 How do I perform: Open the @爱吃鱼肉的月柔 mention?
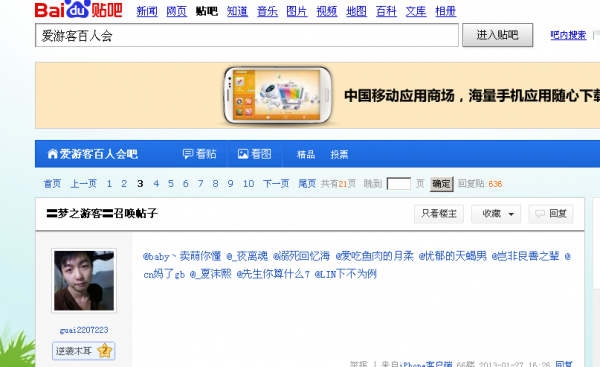pyautogui.click(x=375, y=256)
